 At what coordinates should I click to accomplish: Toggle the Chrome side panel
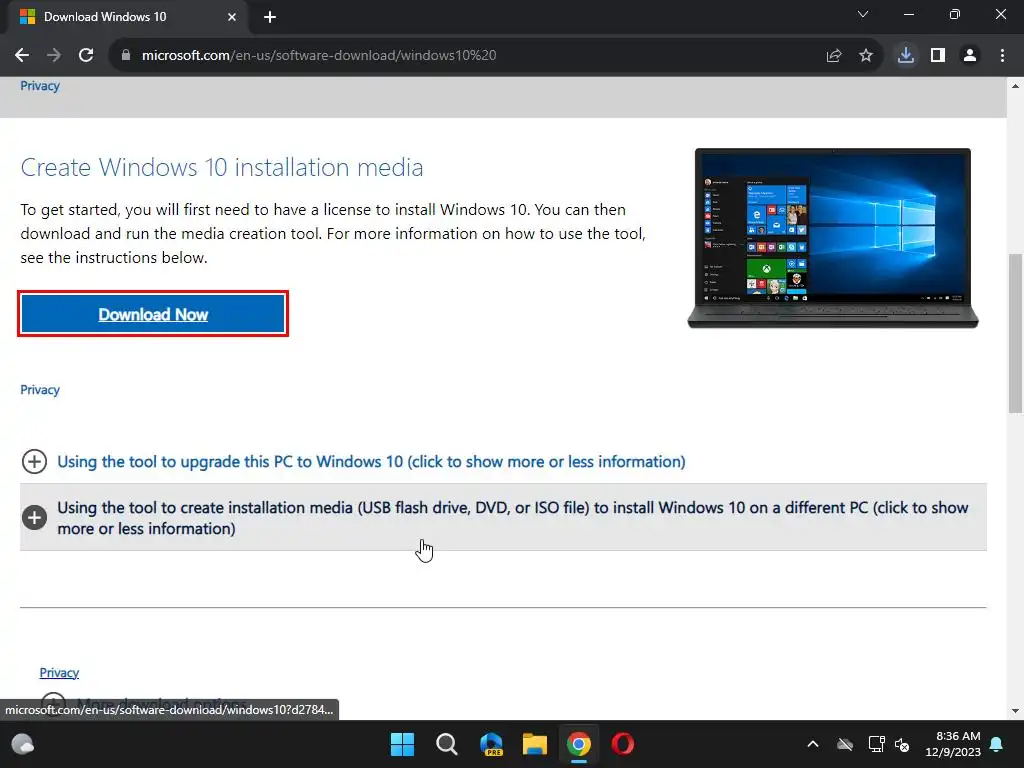point(938,56)
